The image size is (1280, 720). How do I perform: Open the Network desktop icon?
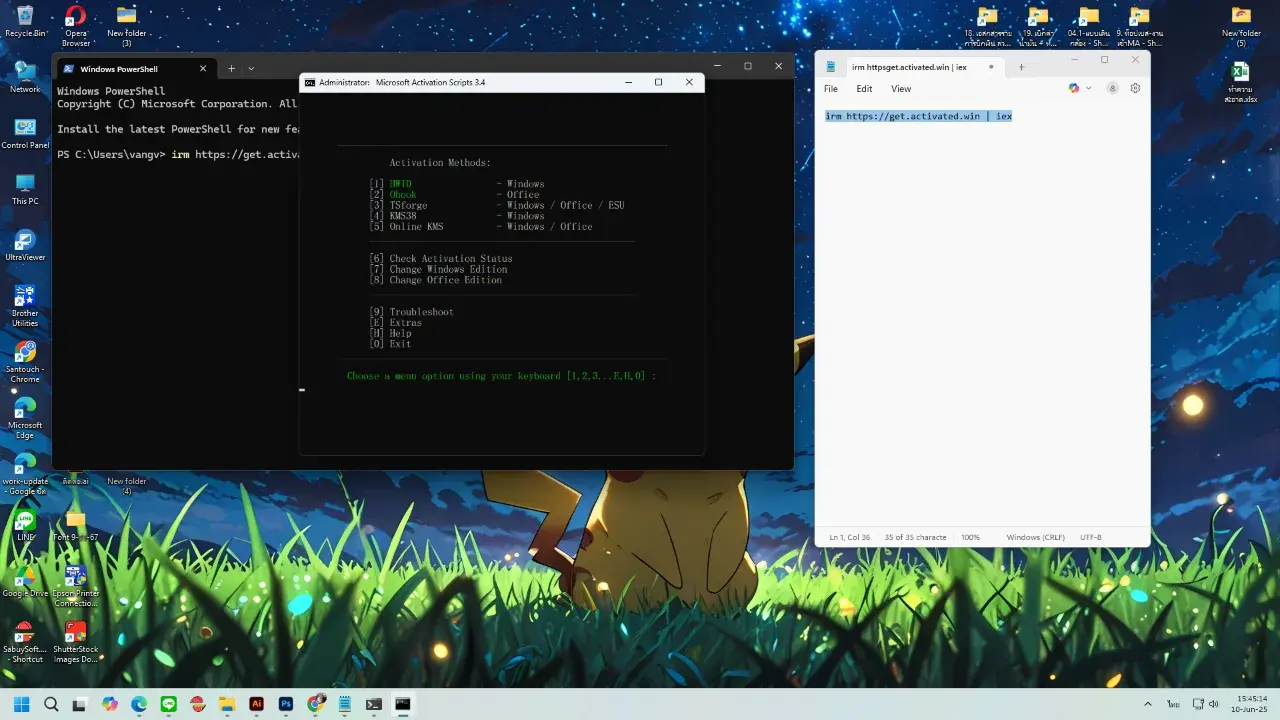point(25,77)
